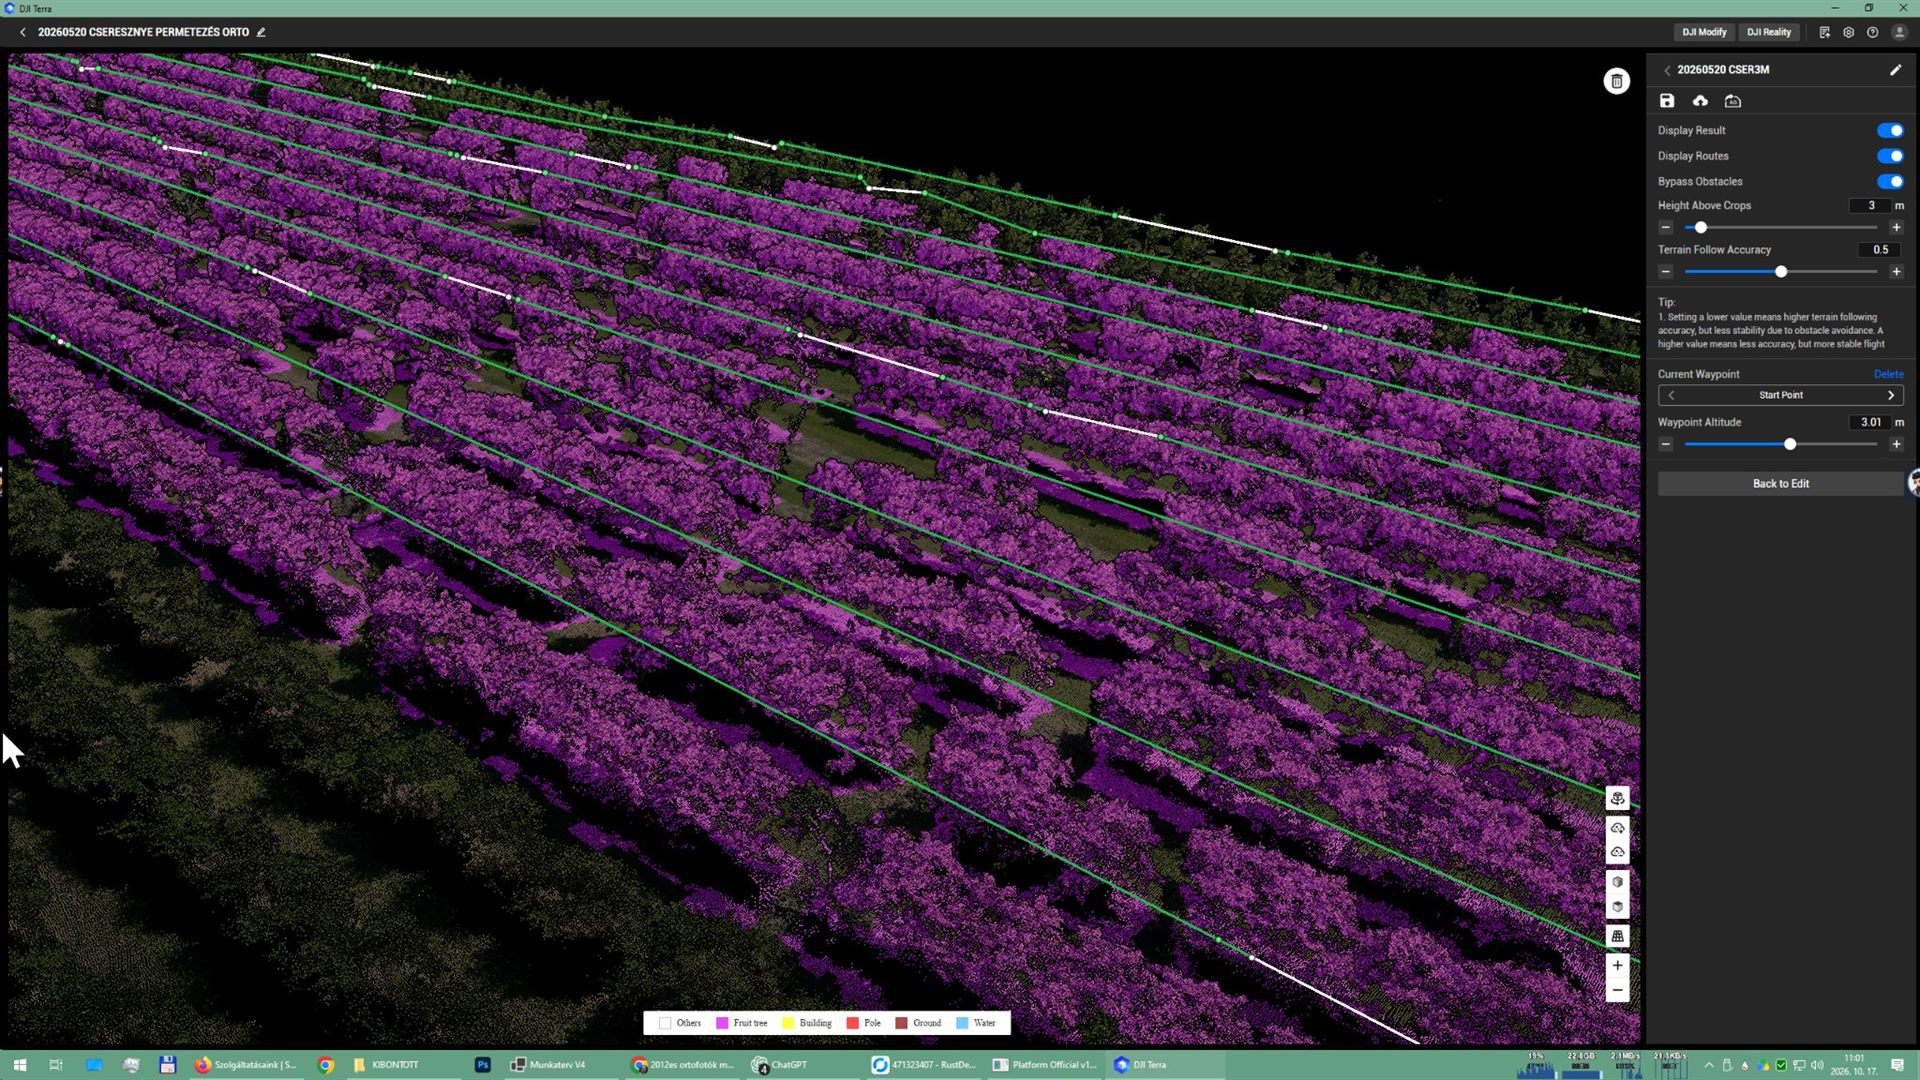Disable Bypass Obstacles switch
This screenshot has height=1080, width=1920.
1890,181
